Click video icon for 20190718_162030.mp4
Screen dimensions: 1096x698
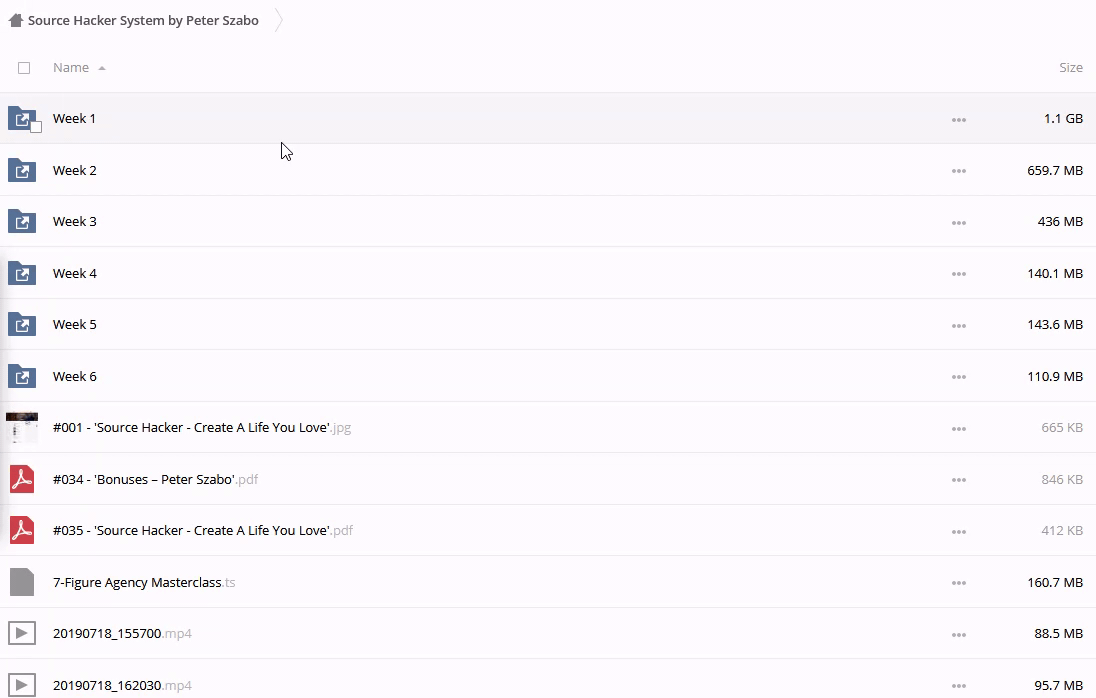click(22, 685)
